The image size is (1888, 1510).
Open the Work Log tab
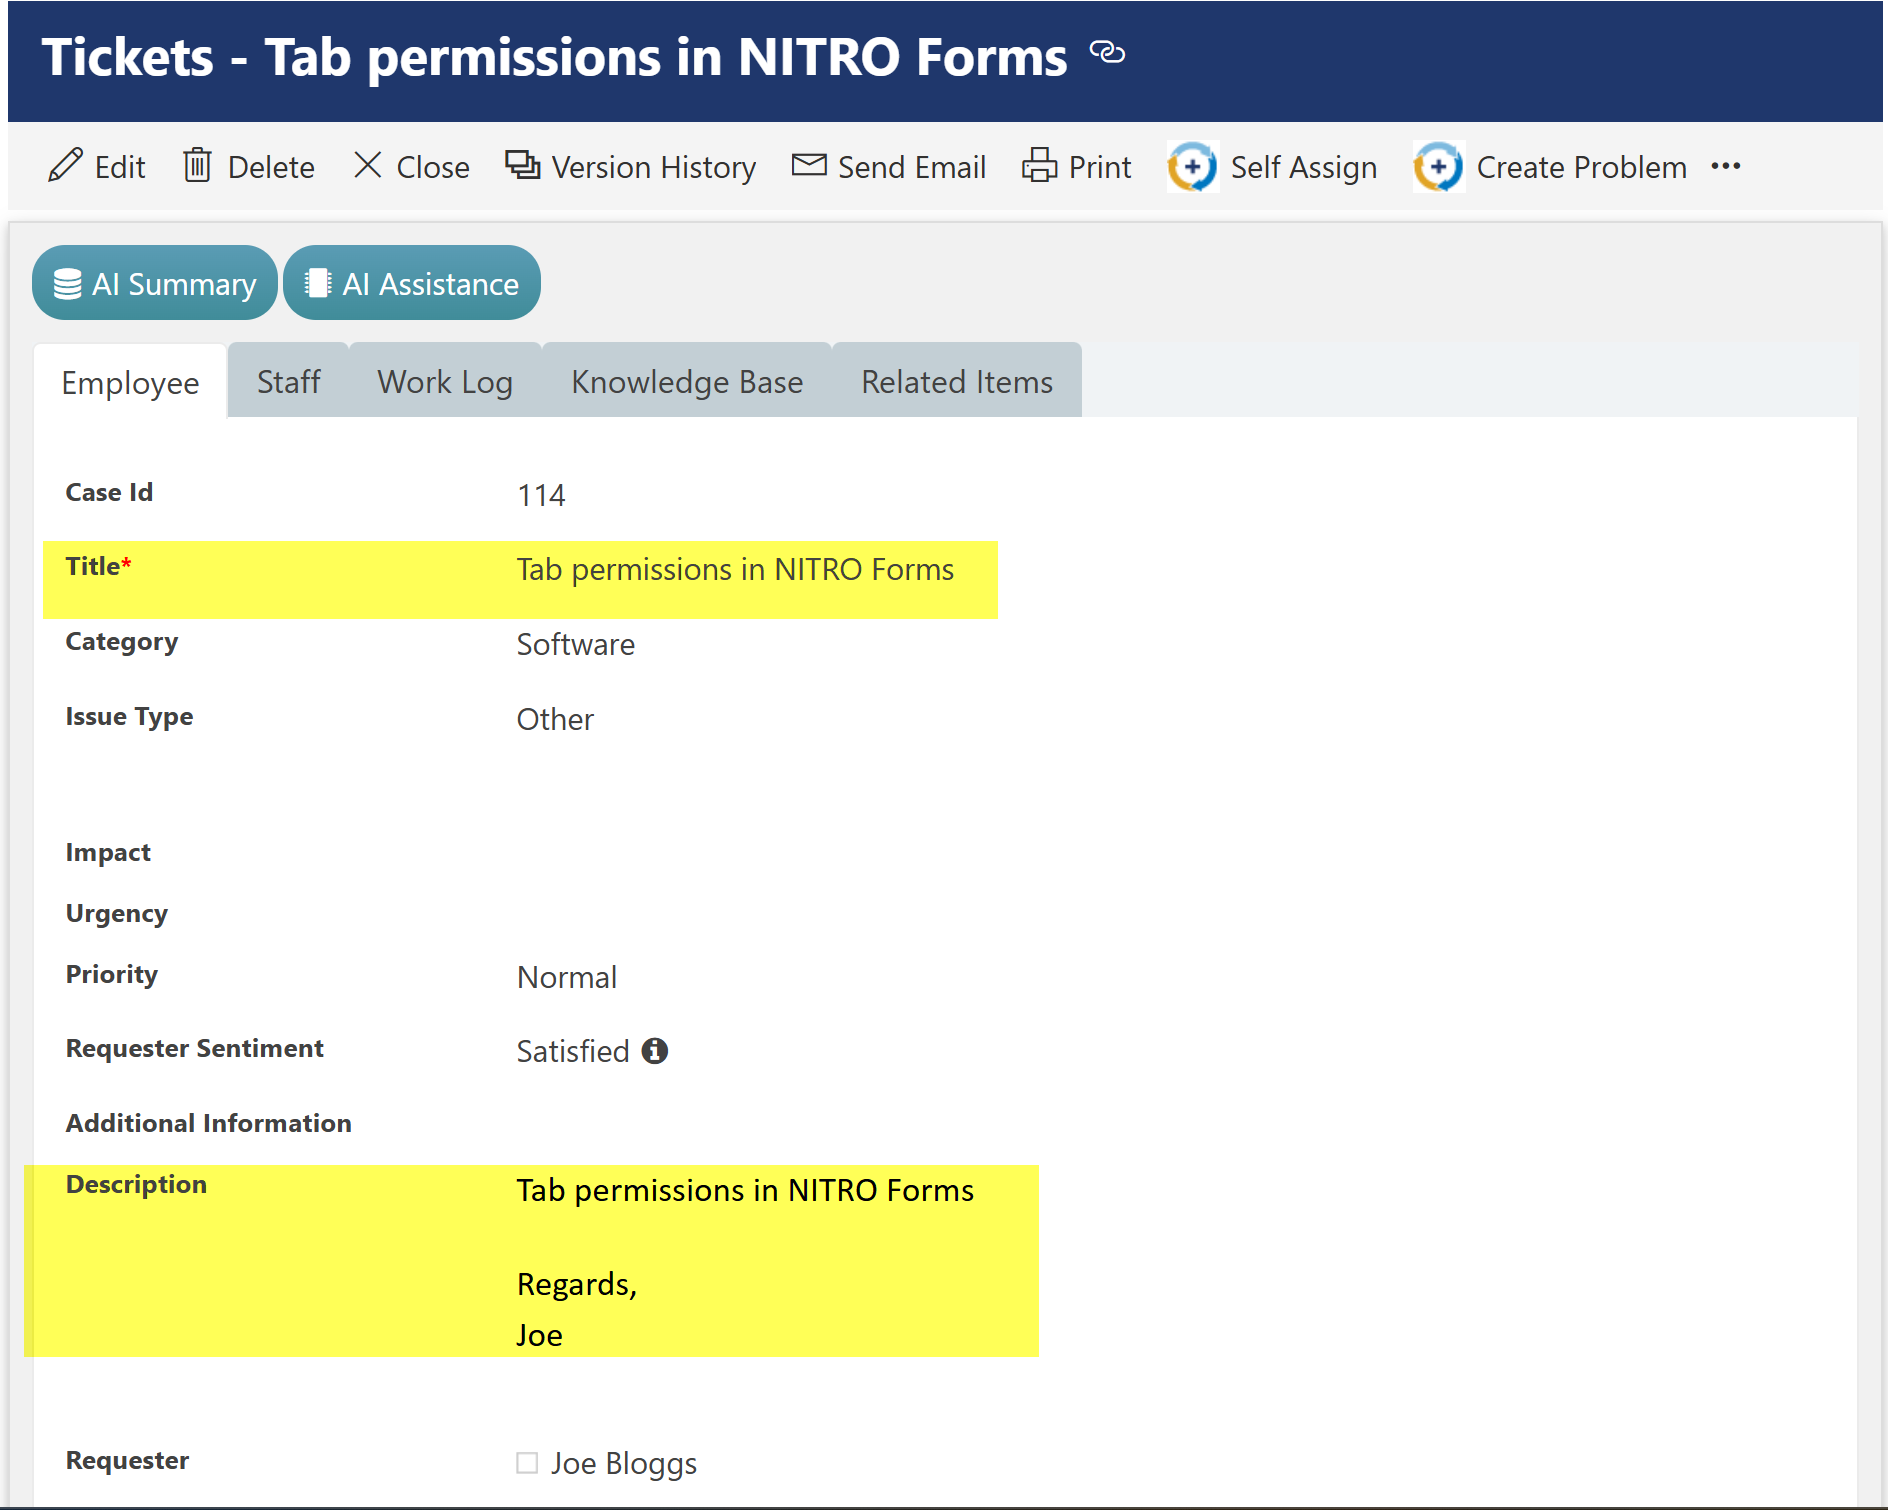(x=445, y=382)
